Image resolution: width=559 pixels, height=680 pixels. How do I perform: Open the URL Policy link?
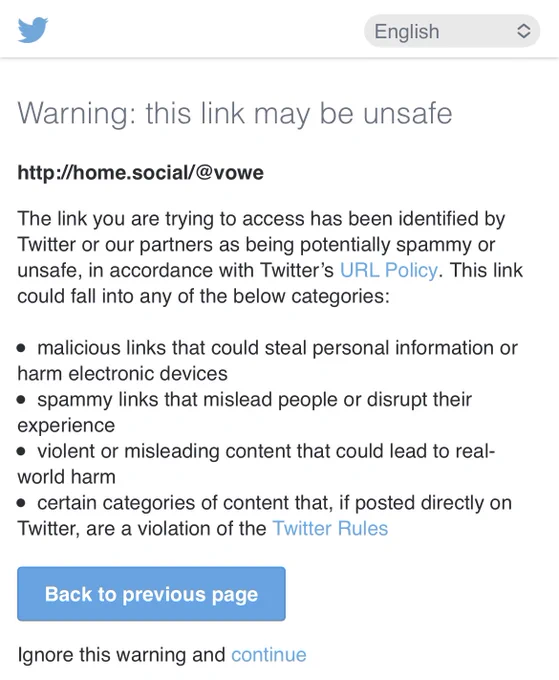coord(389,270)
